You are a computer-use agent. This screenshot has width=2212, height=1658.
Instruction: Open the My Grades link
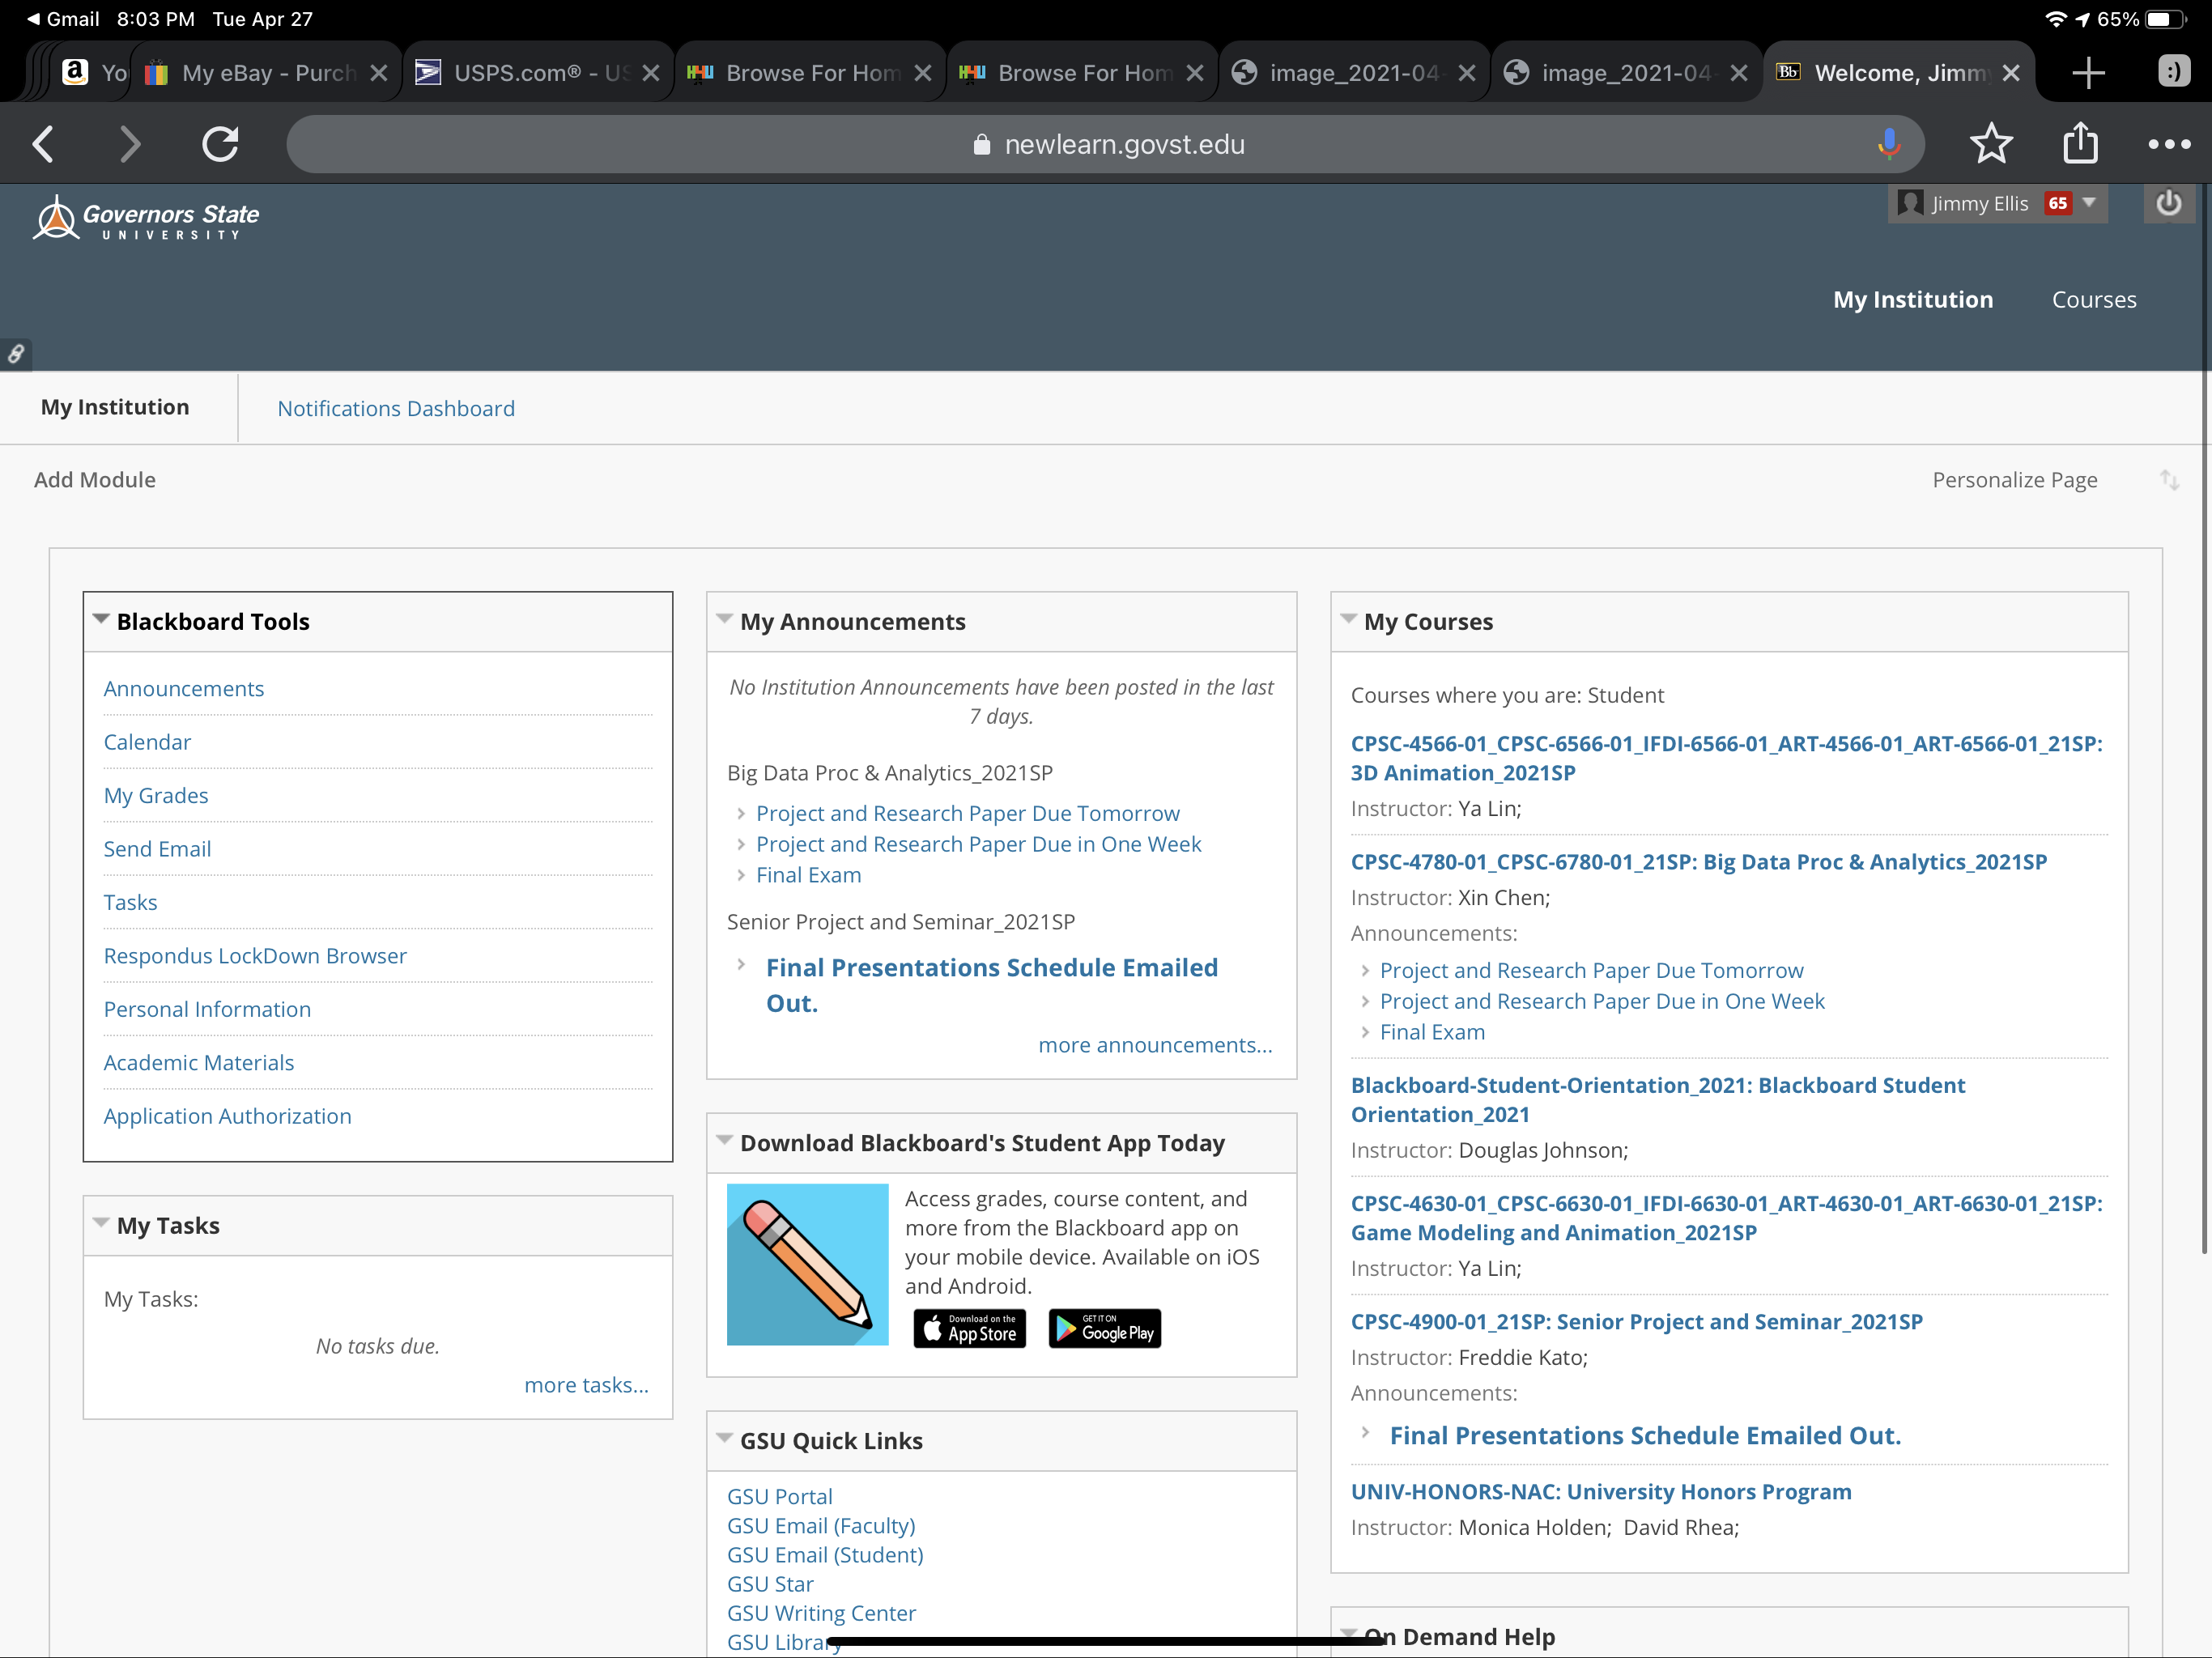(156, 795)
